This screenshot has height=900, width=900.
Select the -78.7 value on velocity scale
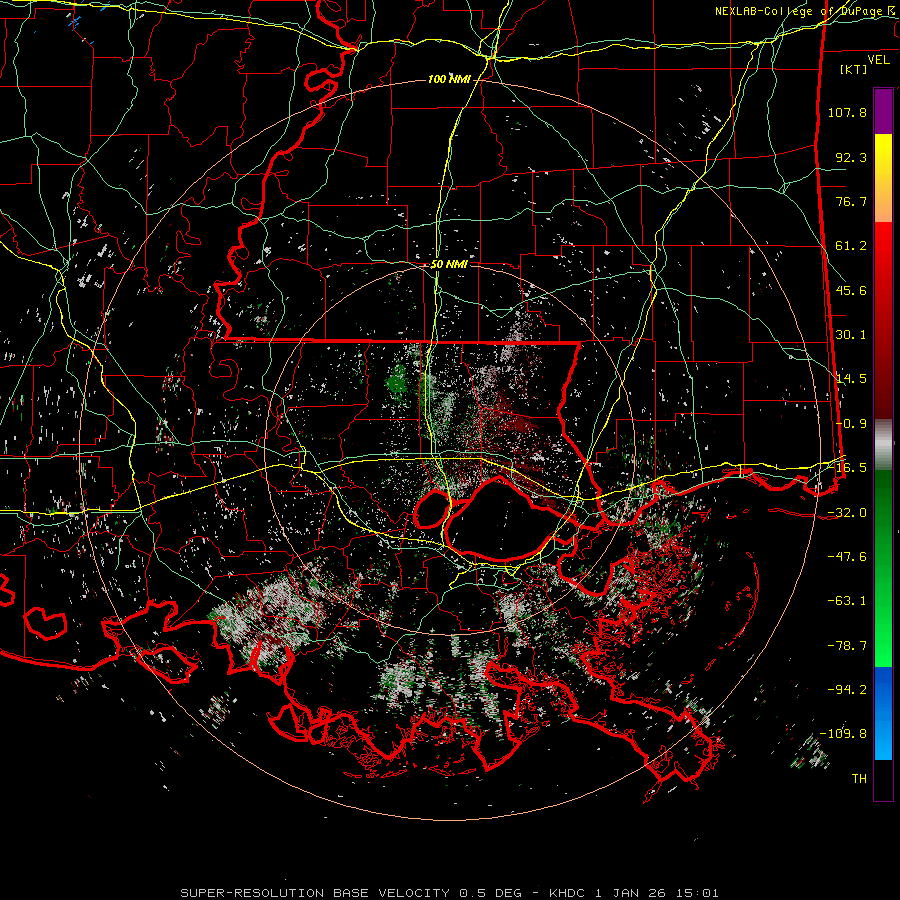click(x=847, y=646)
